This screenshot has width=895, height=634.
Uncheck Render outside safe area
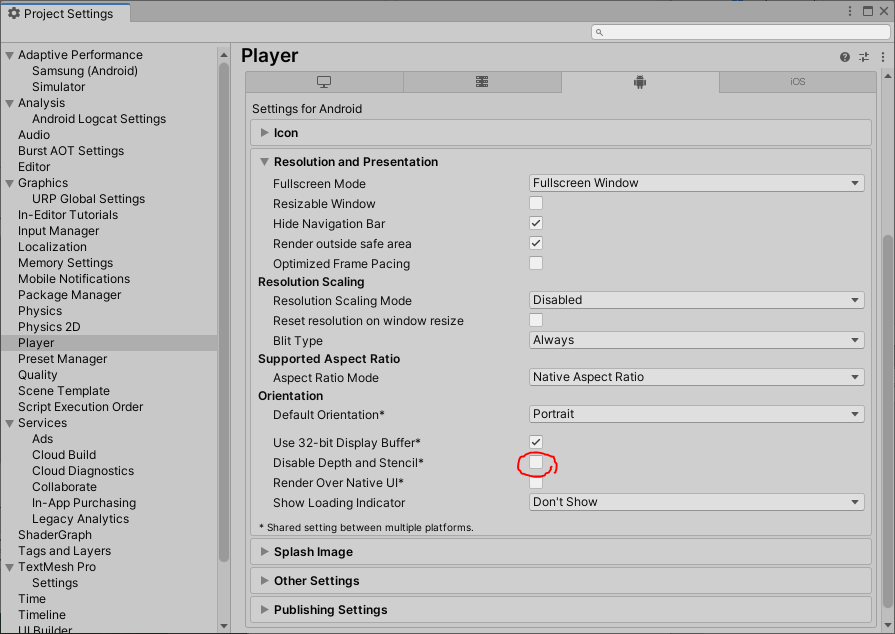tap(536, 243)
